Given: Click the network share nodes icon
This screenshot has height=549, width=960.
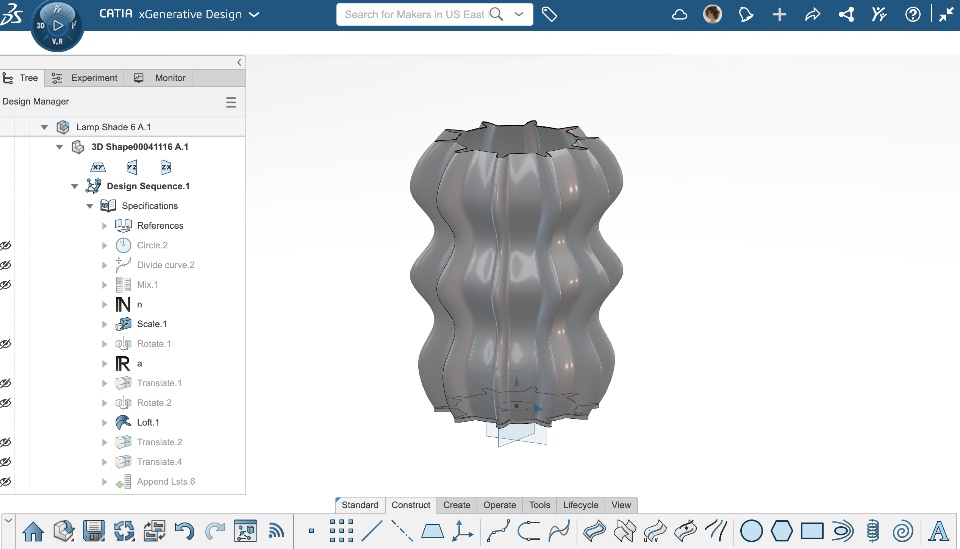Looking at the screenshot, I should point(846,15).
